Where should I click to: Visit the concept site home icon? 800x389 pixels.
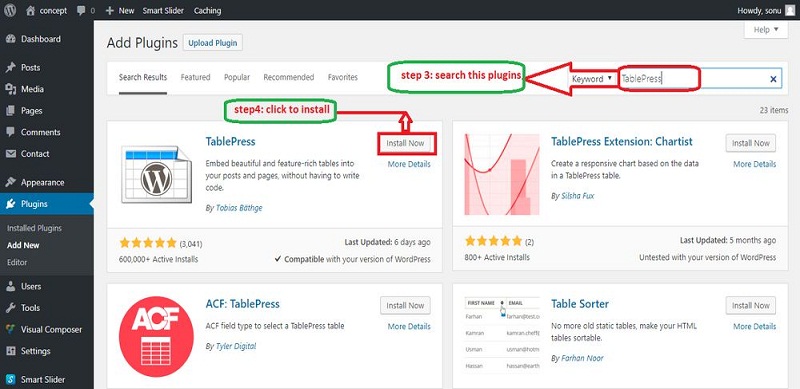(31, 10)
